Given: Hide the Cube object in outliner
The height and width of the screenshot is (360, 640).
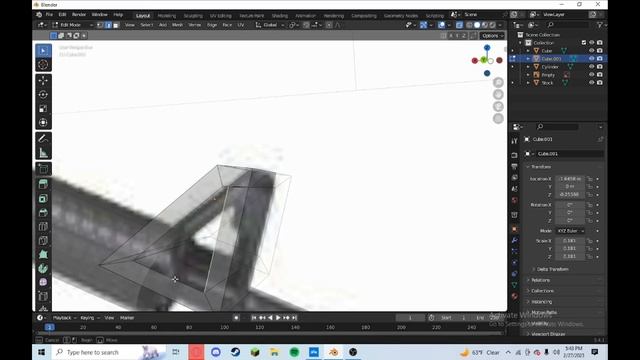Looking at the screenshot, I should click(591, 51).
